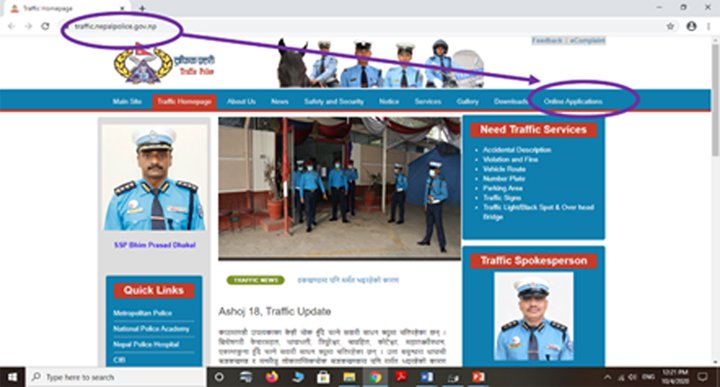Open the Main Site menu item
The image size is (720, 387).
[x=127, y=101]
